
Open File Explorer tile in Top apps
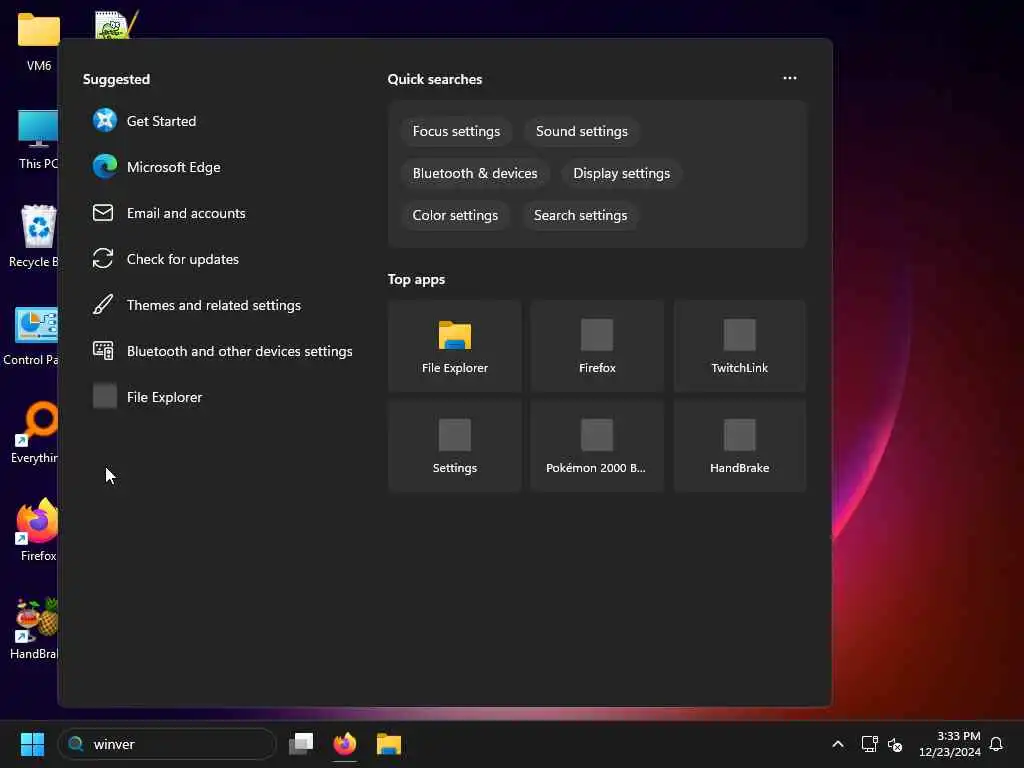pyautogui.click(x=455, y=346)
